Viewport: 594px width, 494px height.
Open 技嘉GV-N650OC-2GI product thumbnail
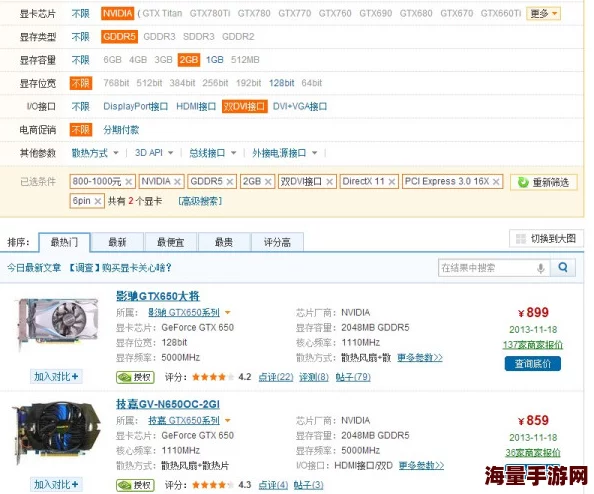click(x=57, y=433)
